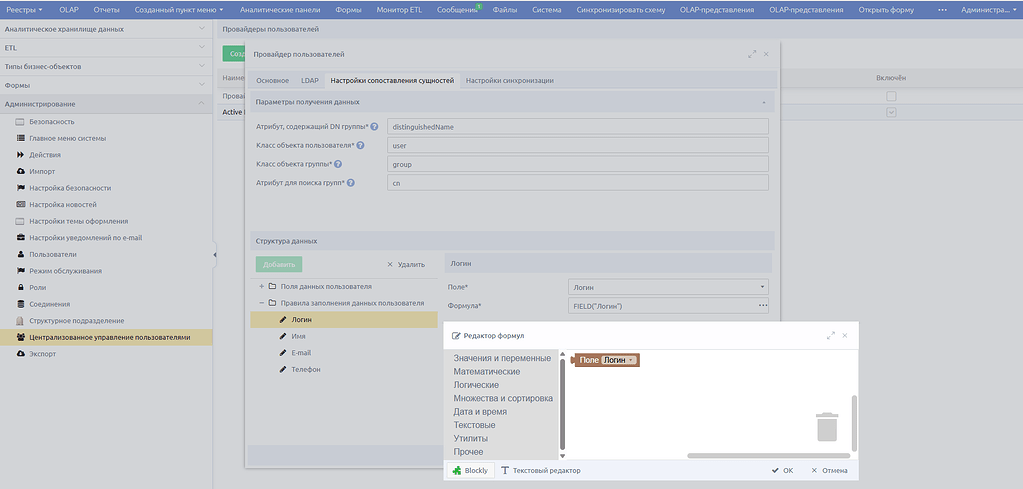This screenshot has height=489, width=1023.
Task: Click help icon for Класс объекта пользователя
Action: pos(360,145)
